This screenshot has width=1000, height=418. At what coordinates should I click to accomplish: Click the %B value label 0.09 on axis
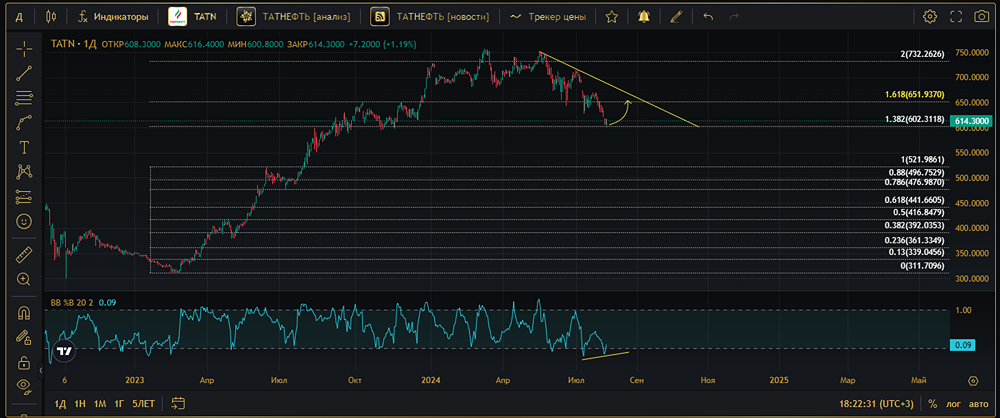coord(962,345)
